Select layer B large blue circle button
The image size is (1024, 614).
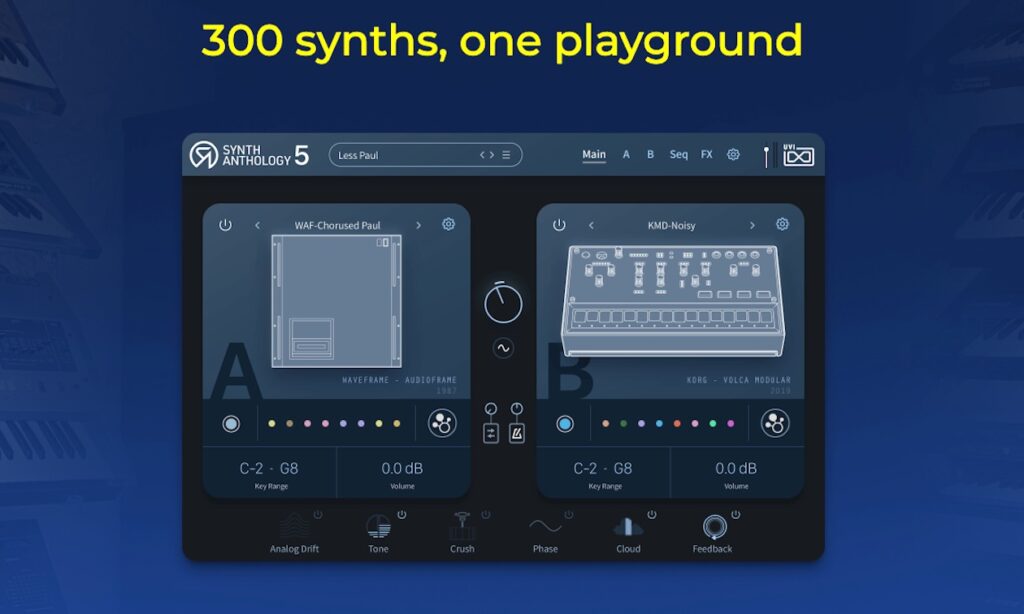pos(565,424)
